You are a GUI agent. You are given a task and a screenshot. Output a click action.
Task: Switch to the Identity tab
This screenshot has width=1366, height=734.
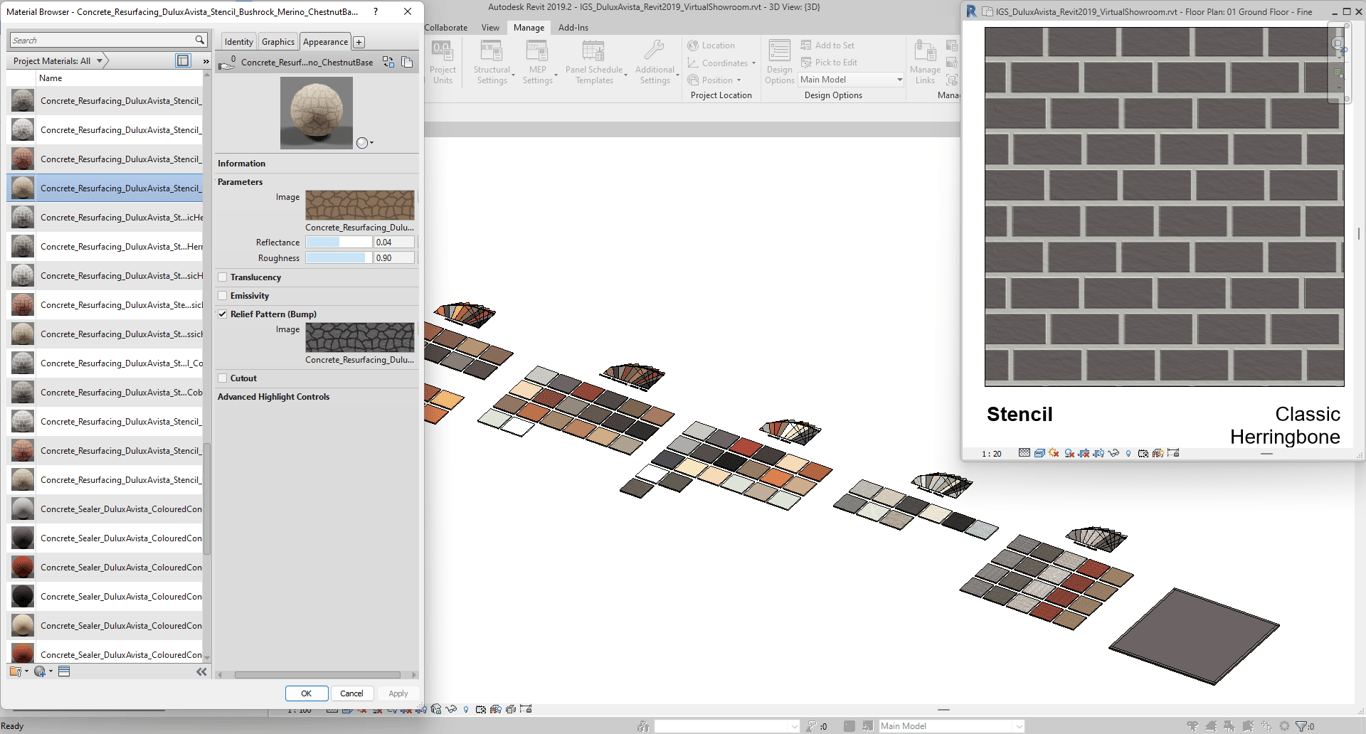click(238, 42)
